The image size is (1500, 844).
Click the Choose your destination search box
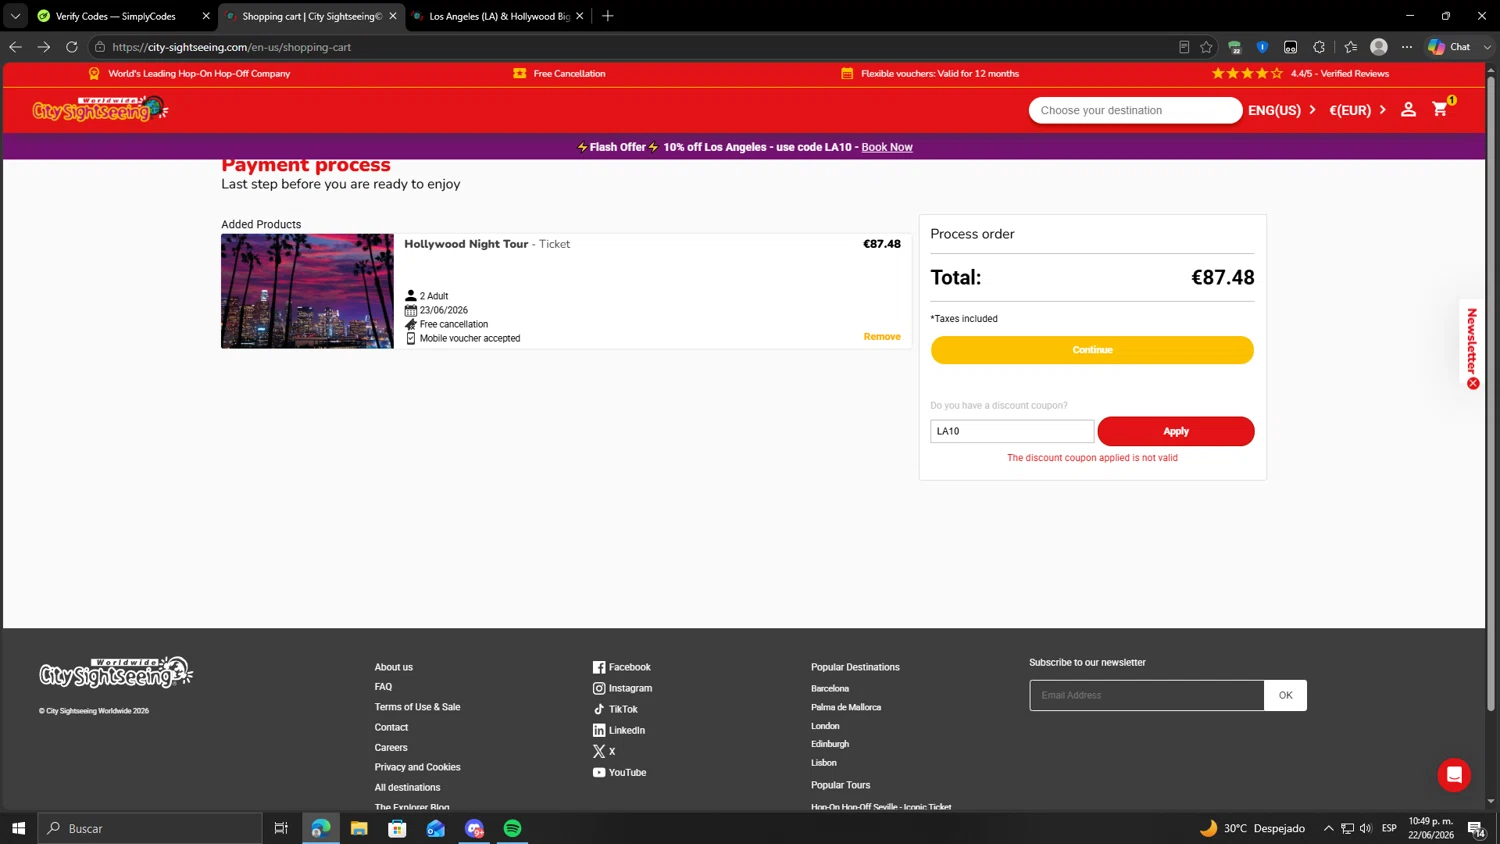click(1135, 110)
